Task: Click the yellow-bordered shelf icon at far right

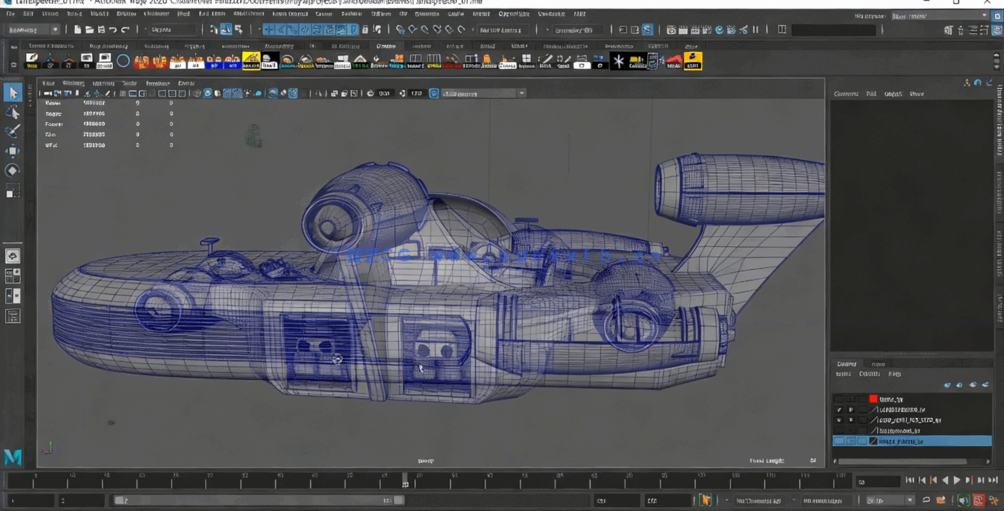Action: coord(692,62)
